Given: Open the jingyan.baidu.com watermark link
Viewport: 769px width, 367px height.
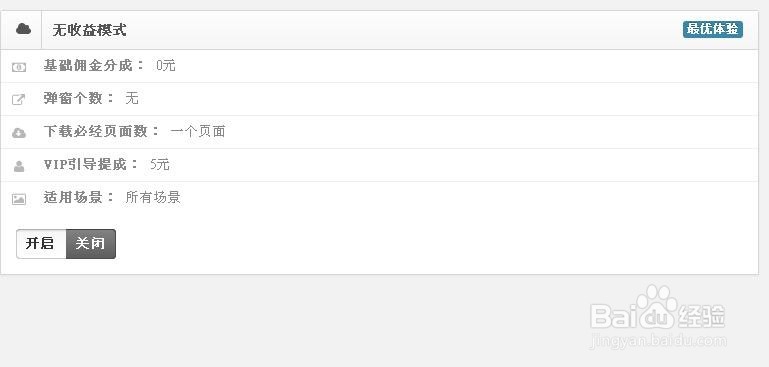Looking at the screenshot, I should click(659, 341).
